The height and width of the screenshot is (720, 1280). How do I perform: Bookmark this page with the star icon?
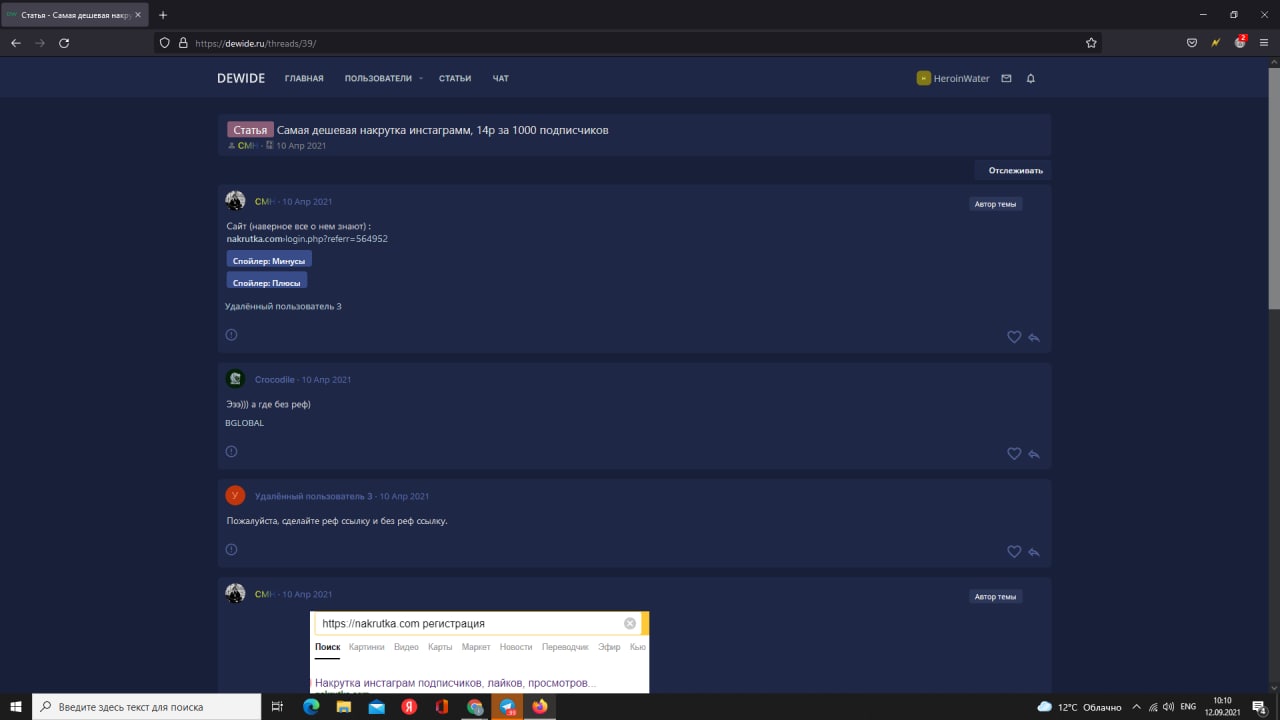[1091, 43]
